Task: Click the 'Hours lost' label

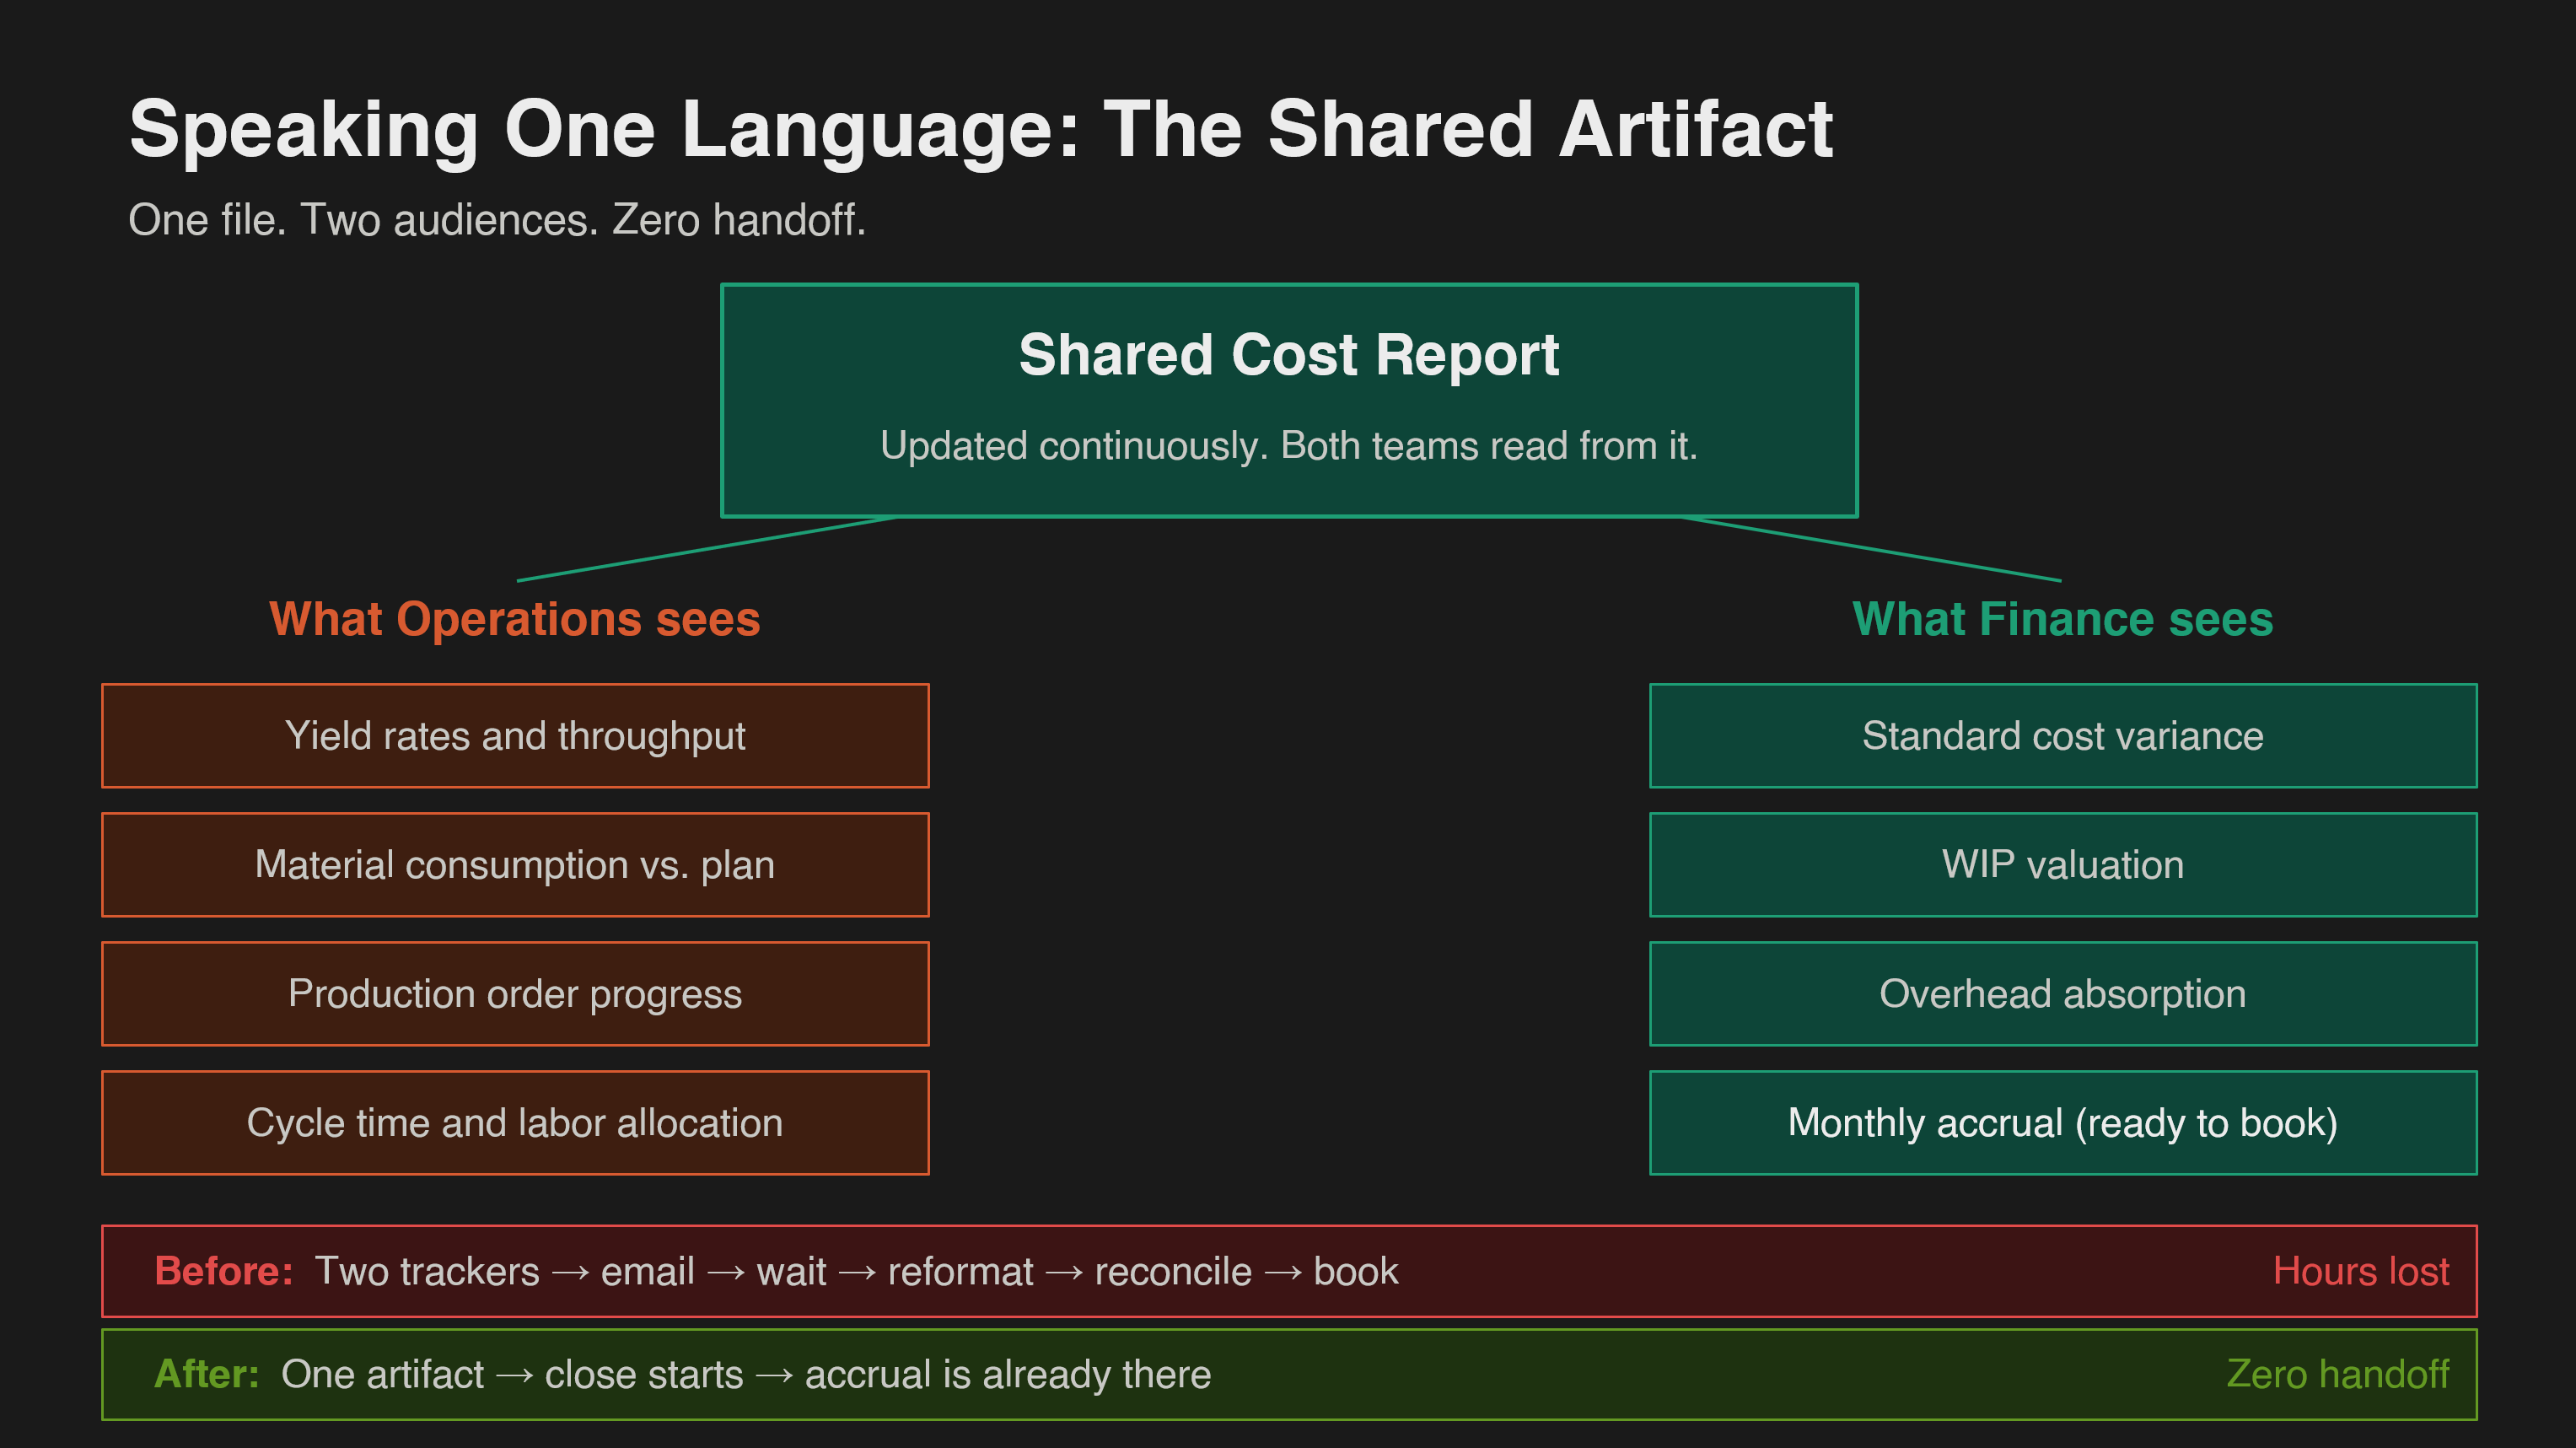Action: click(2361, 1271)
